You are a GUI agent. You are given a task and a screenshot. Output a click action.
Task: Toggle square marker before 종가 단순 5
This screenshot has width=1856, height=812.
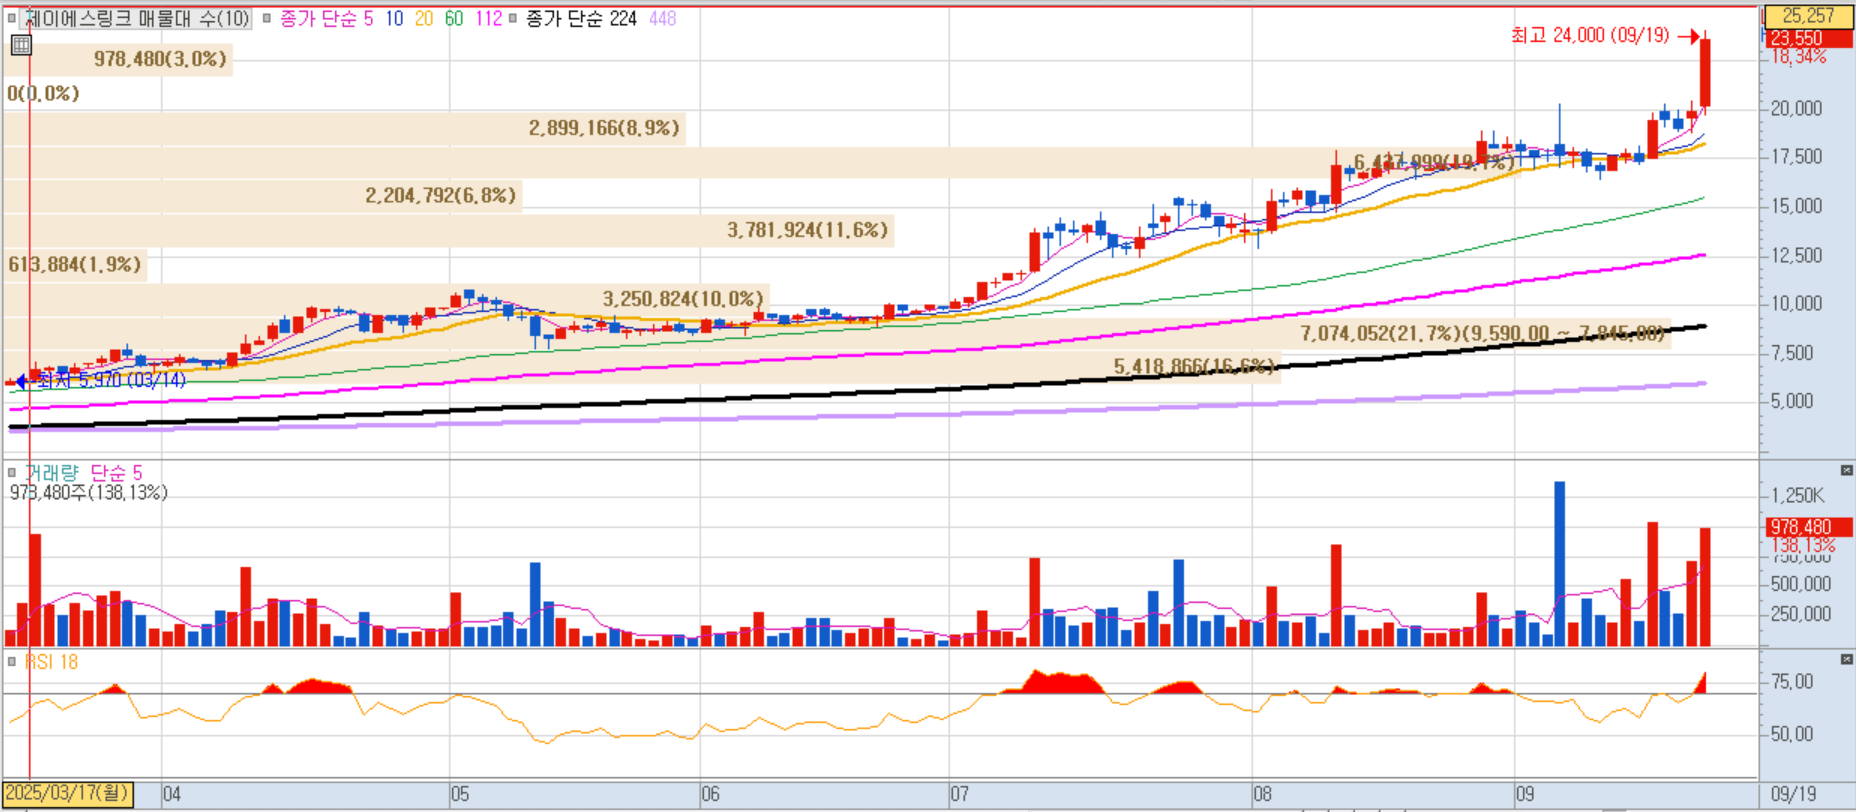267,18
